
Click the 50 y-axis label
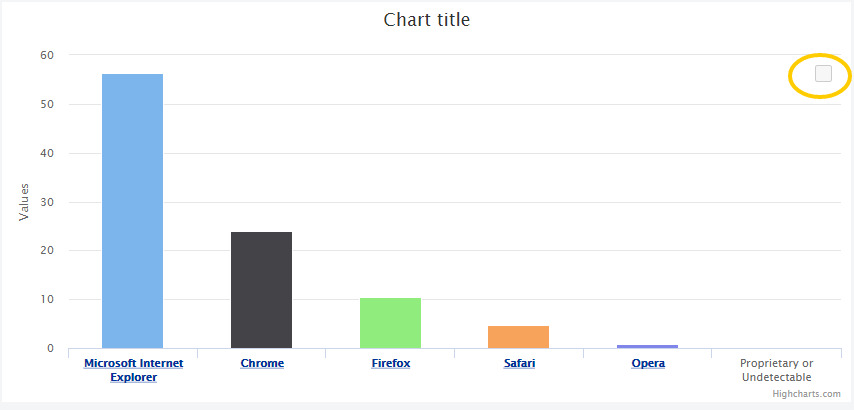(46, 104)
